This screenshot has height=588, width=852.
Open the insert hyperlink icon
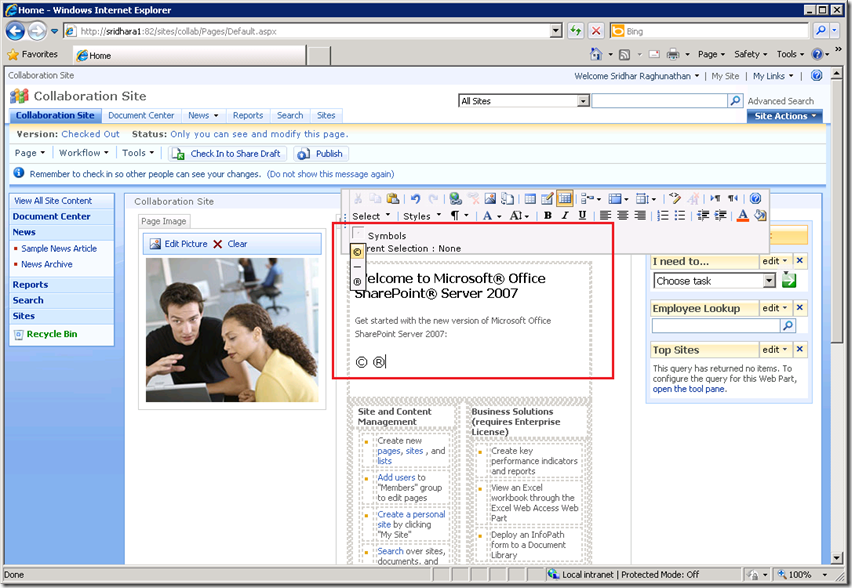pyautogui.click(x=454, y=198)
